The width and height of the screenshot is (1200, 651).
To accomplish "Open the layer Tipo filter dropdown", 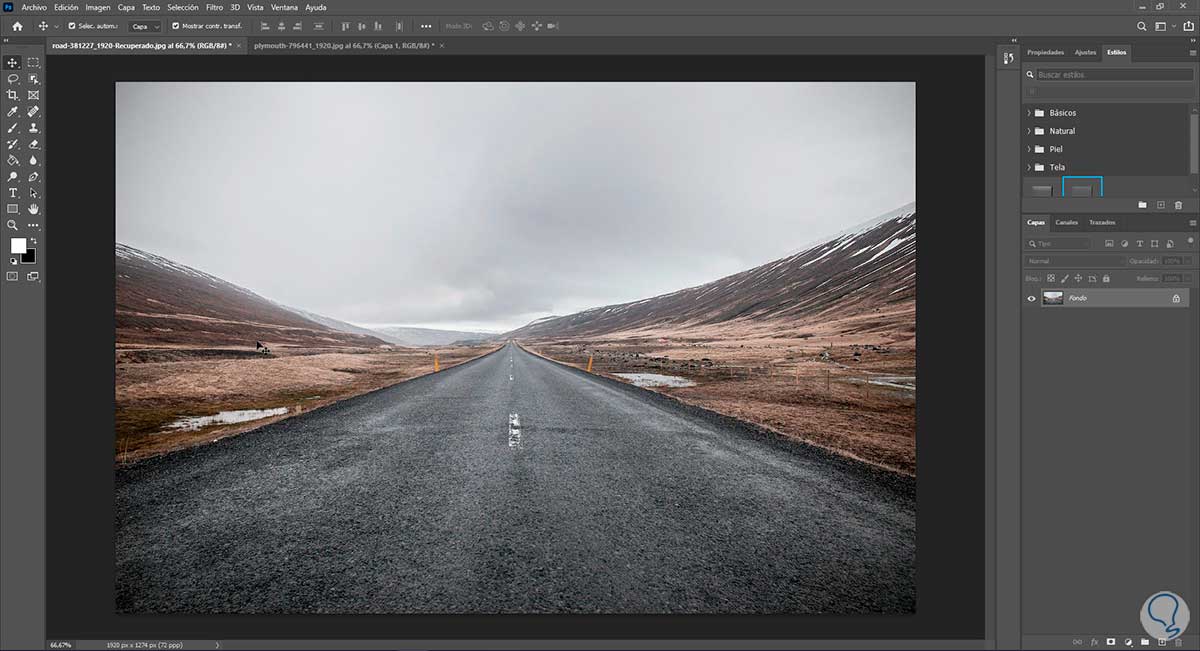I will pyautogui.click(x=1058, y=243).
